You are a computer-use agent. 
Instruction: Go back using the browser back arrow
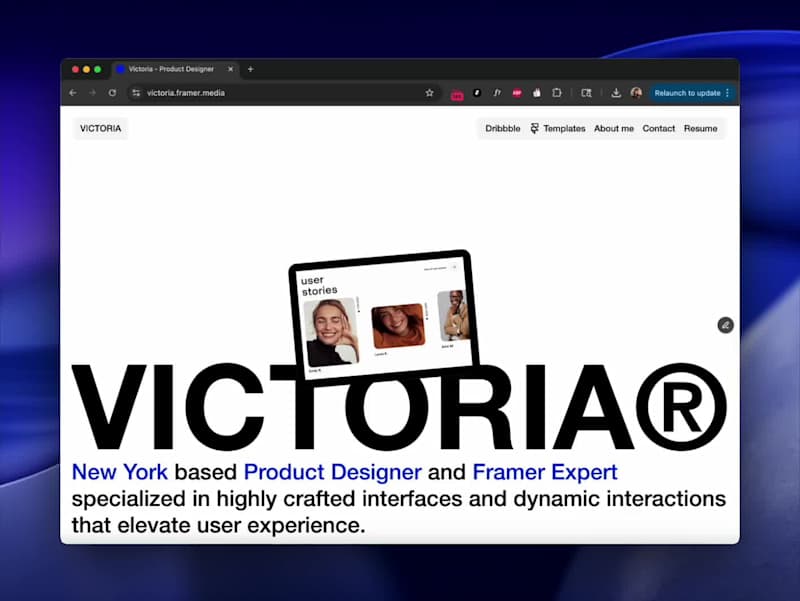[x=73, y=93]
